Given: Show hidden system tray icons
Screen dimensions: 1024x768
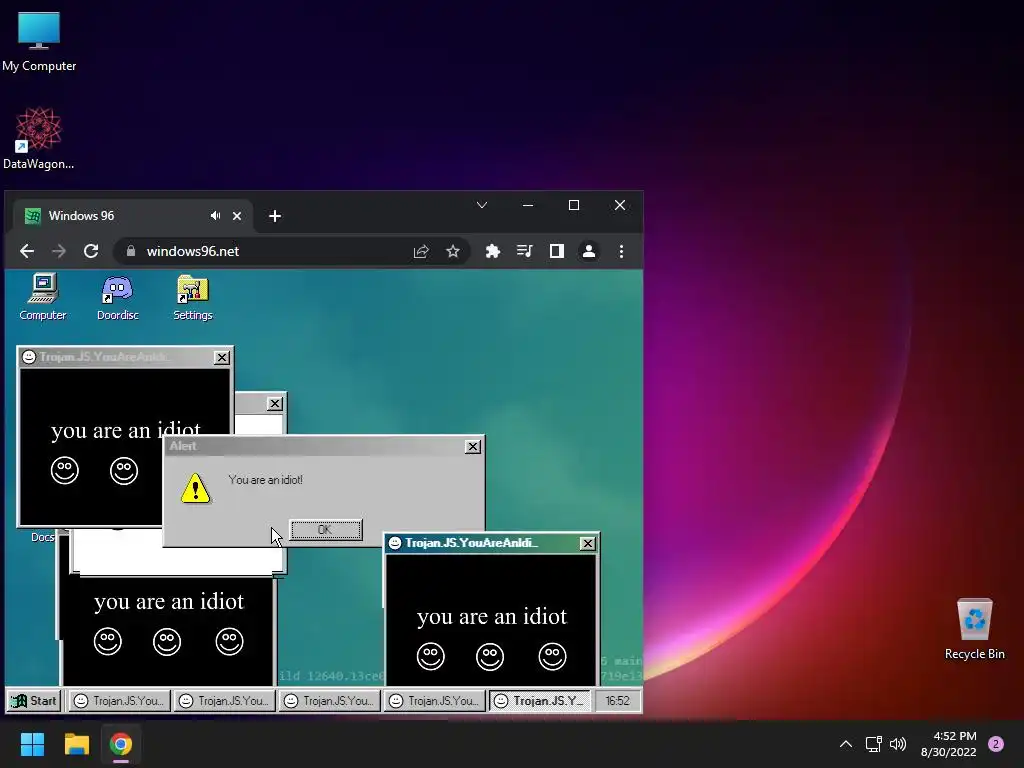Looking at the screenshot, I should (x=846, y=744).
